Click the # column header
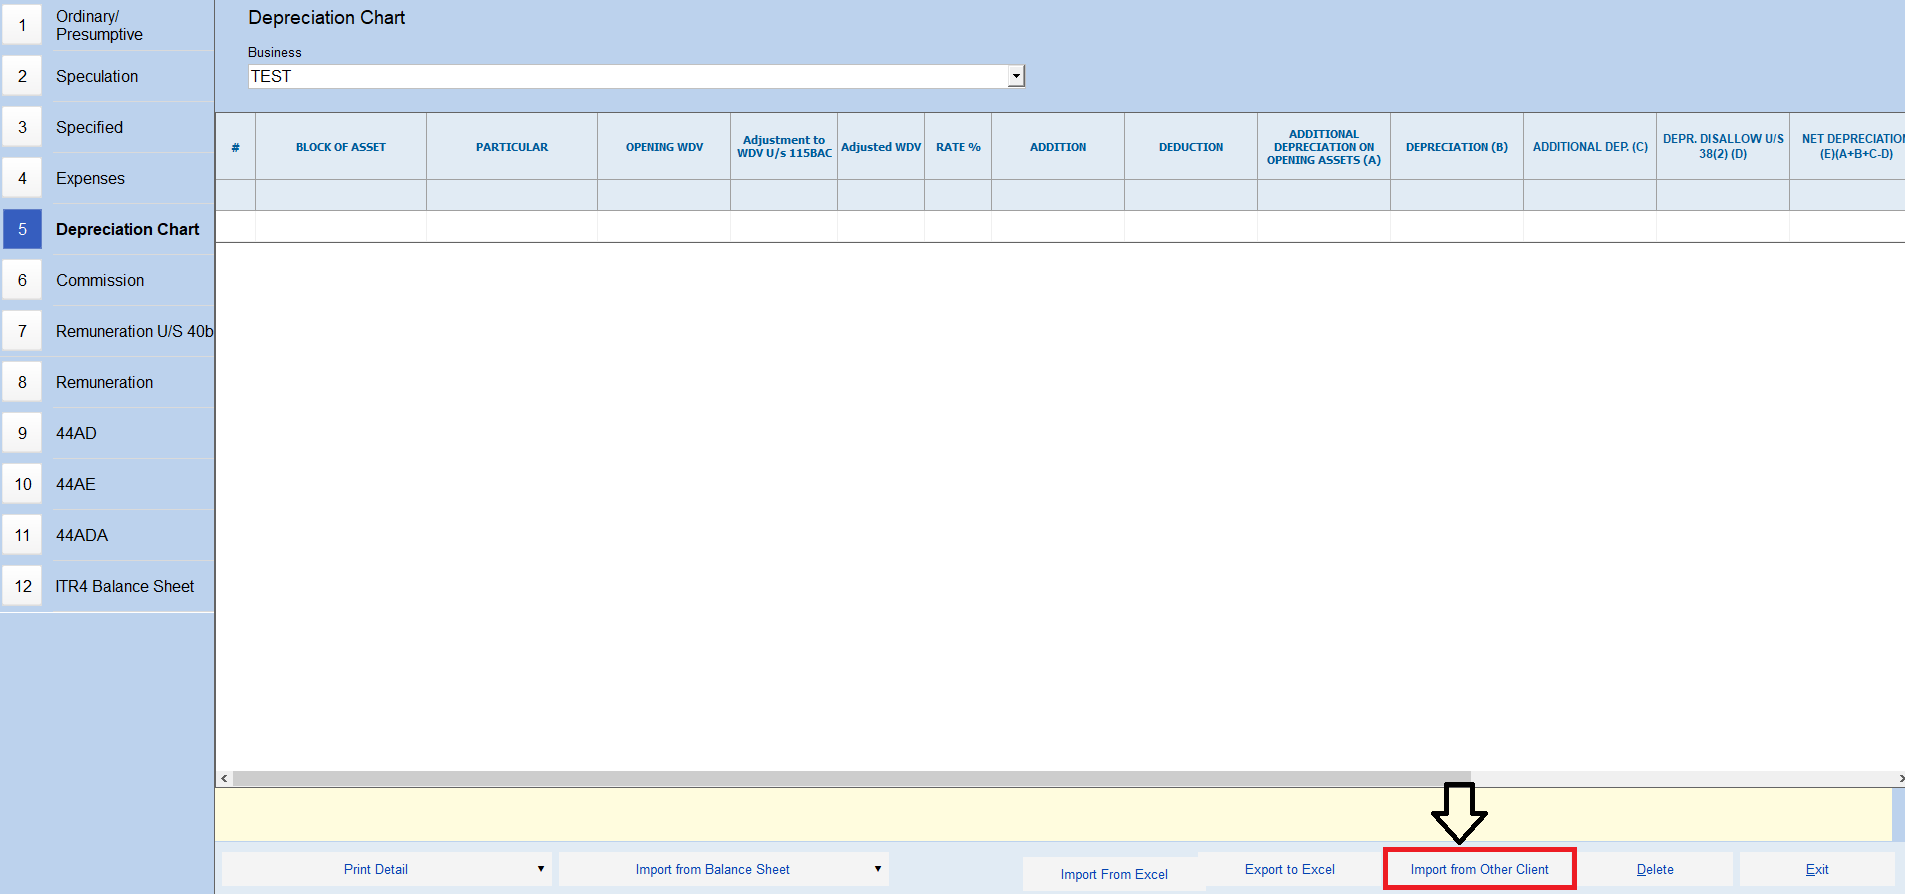The width and height of the screenshot is (1905, 894). [236, 147]
